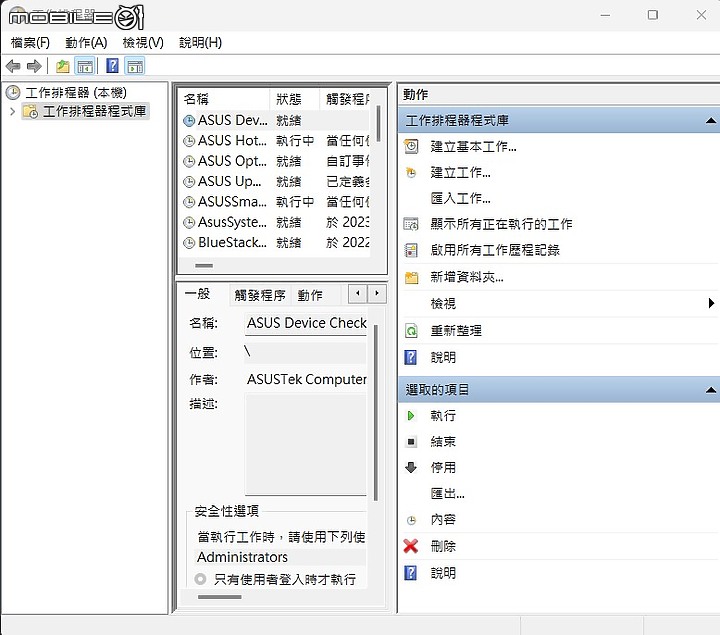The width and height of the screenshot is (720, 635).
Task: Click 建立基本工作... text link
Action: coord(473,146)
